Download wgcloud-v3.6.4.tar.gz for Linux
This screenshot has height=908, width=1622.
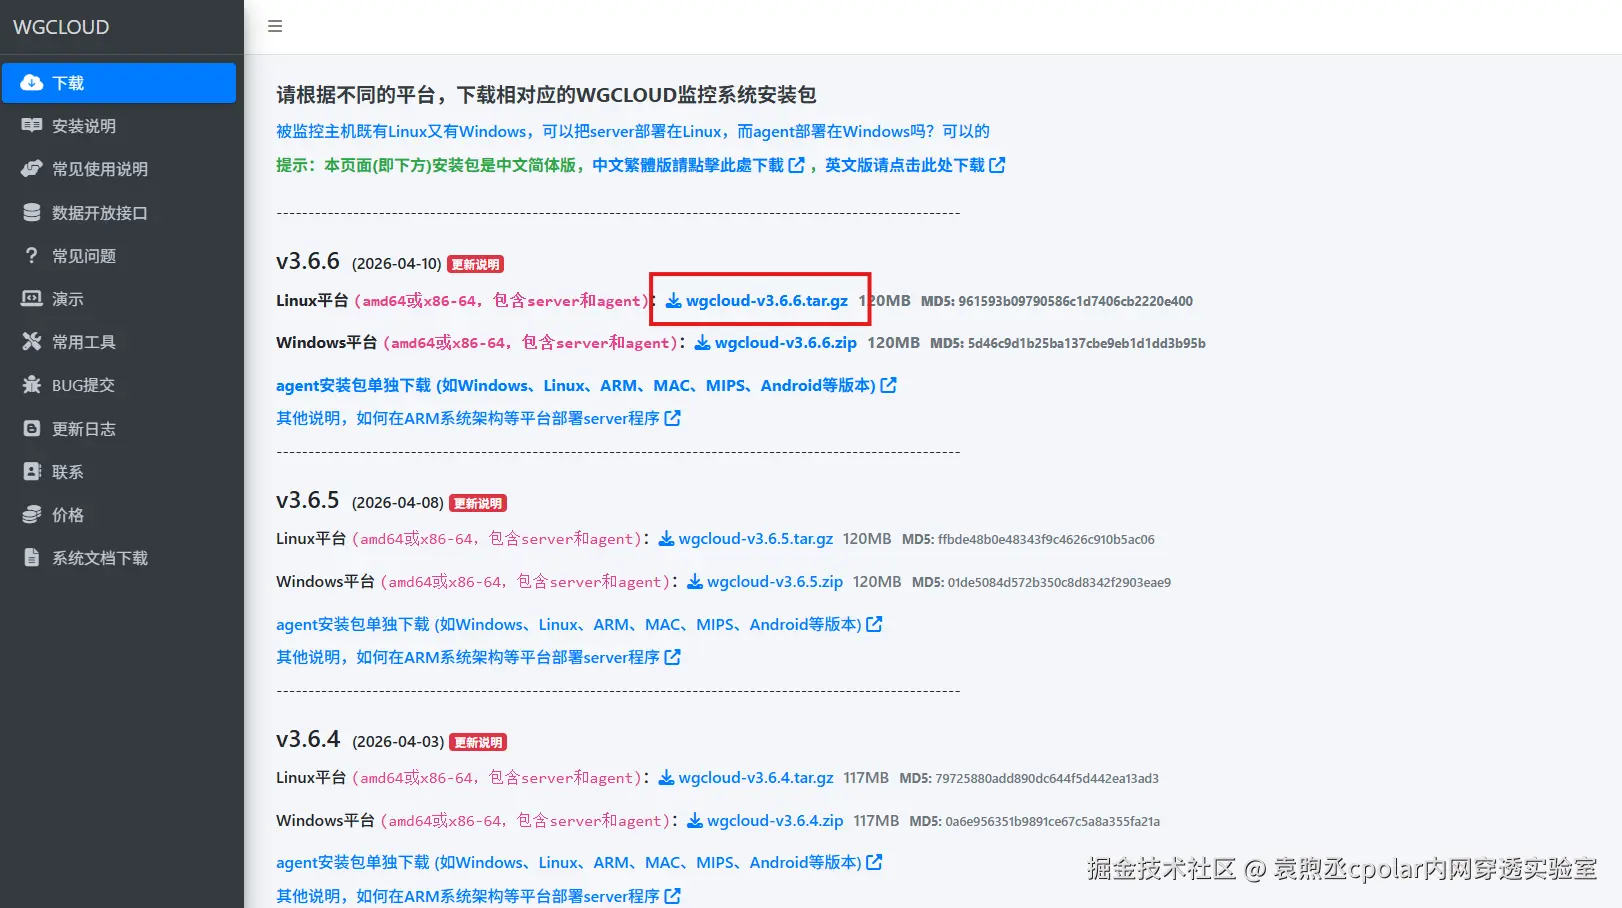click(x=746, y=778)
